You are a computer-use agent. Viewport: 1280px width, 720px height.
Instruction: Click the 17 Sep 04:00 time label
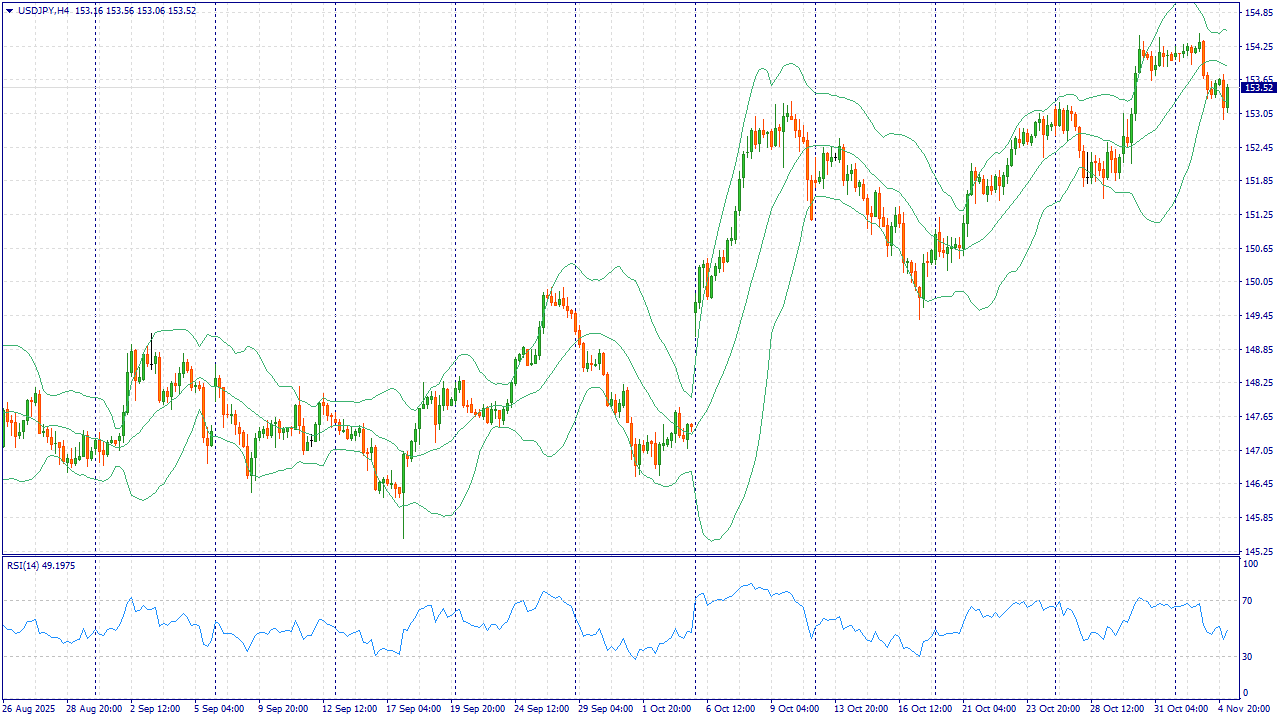click(415, 709)
